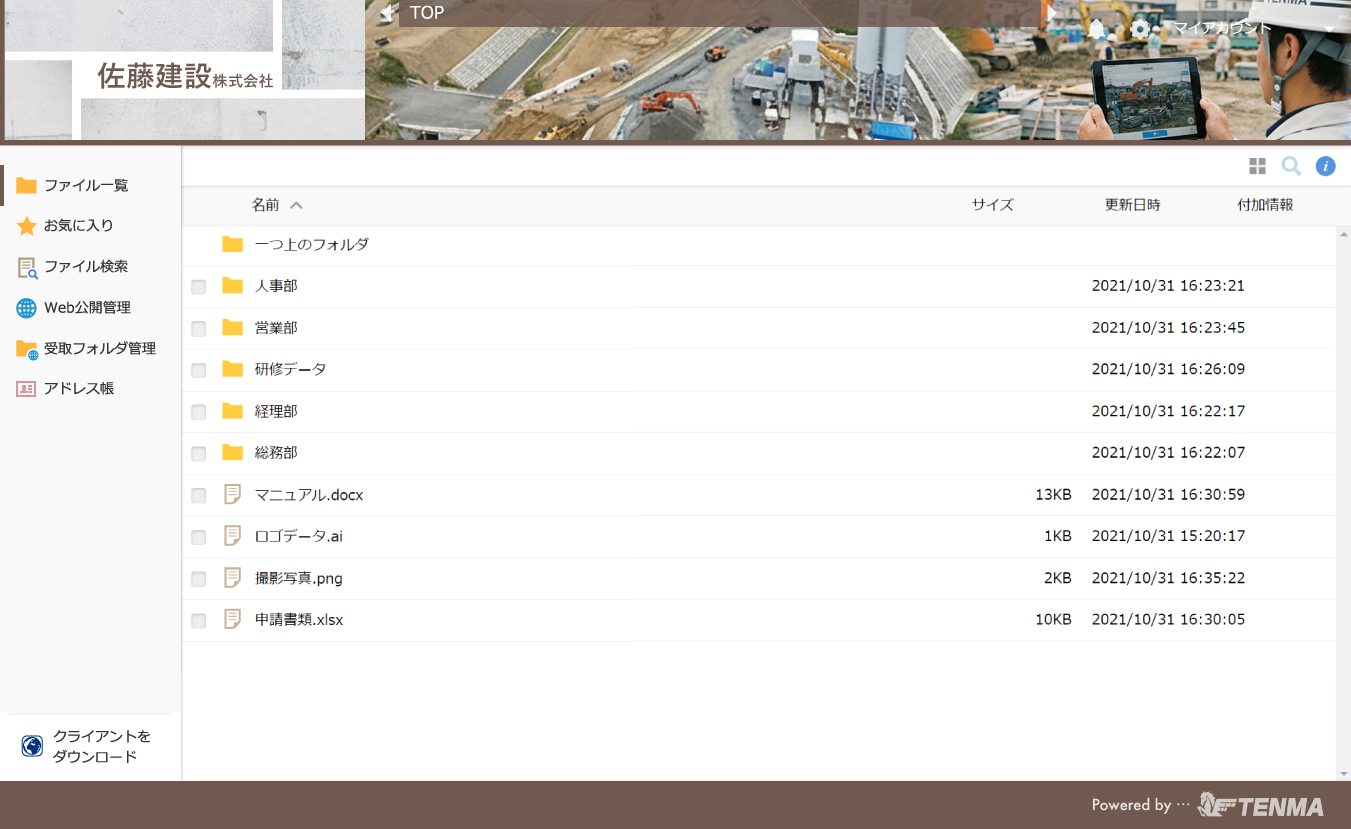Expand the マイアカウント dropdown menu
Image resolution: width=1351 pixels, height=829 pixels.
click(x=1328, y=28)
